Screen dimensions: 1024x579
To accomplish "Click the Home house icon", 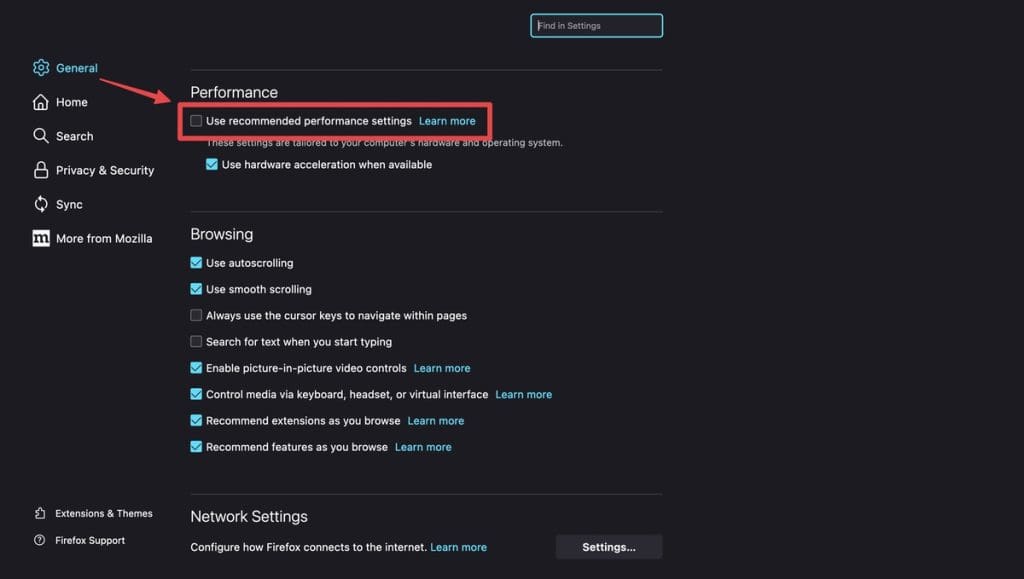I will click(x=41, y=102).
